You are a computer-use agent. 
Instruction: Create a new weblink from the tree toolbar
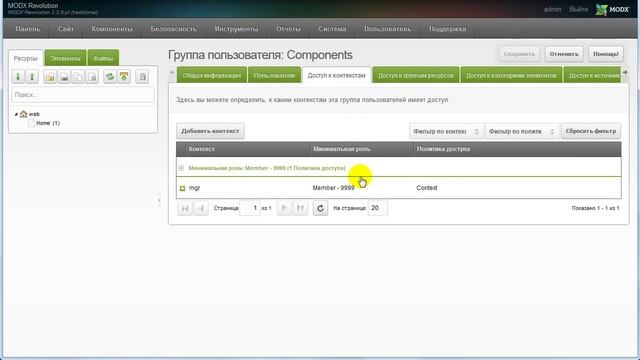(x=64, y=77)
